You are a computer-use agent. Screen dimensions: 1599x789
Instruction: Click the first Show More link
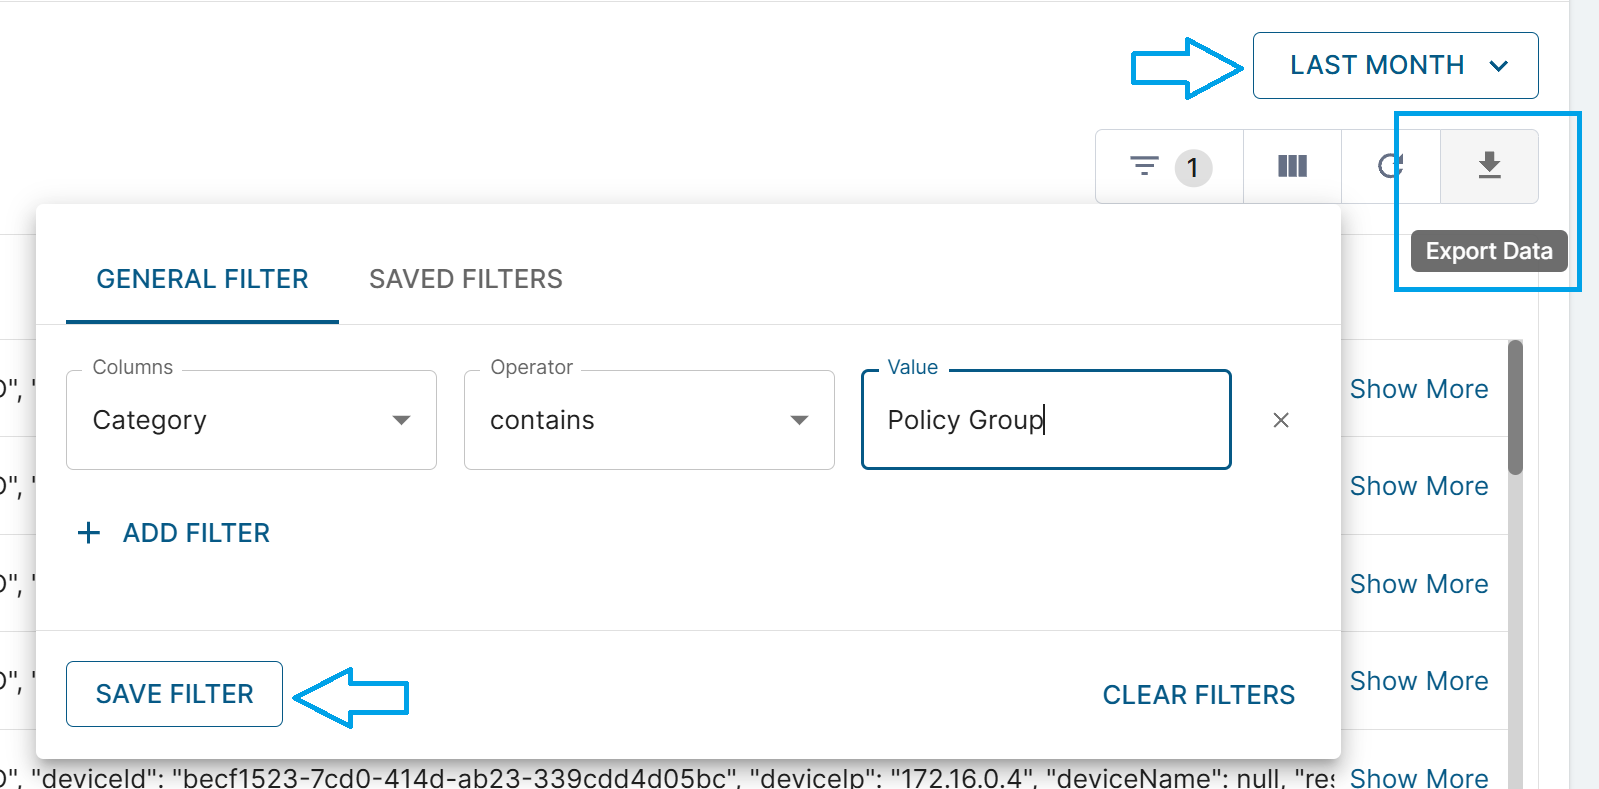pos(1418,389)
